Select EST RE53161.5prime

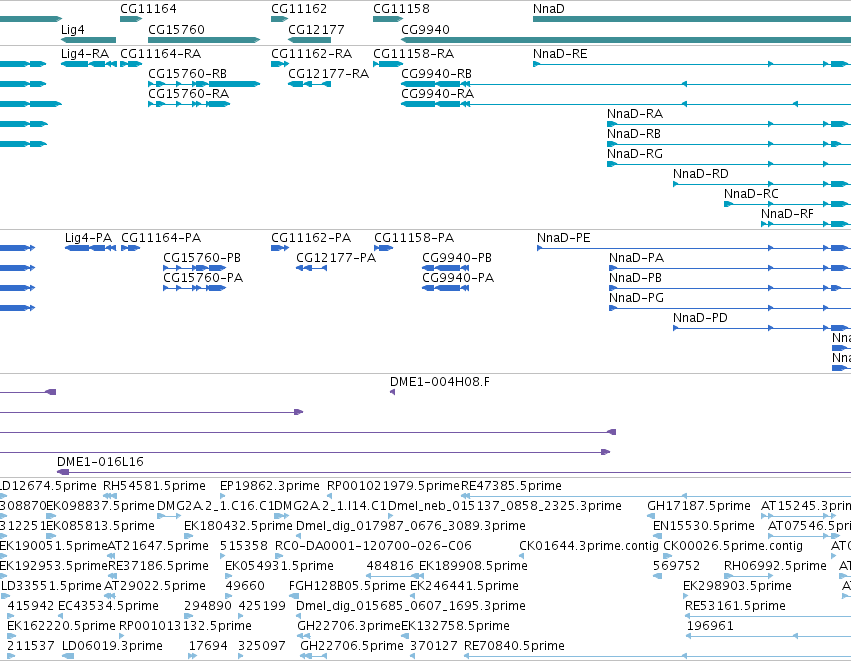tap(735, 606)
